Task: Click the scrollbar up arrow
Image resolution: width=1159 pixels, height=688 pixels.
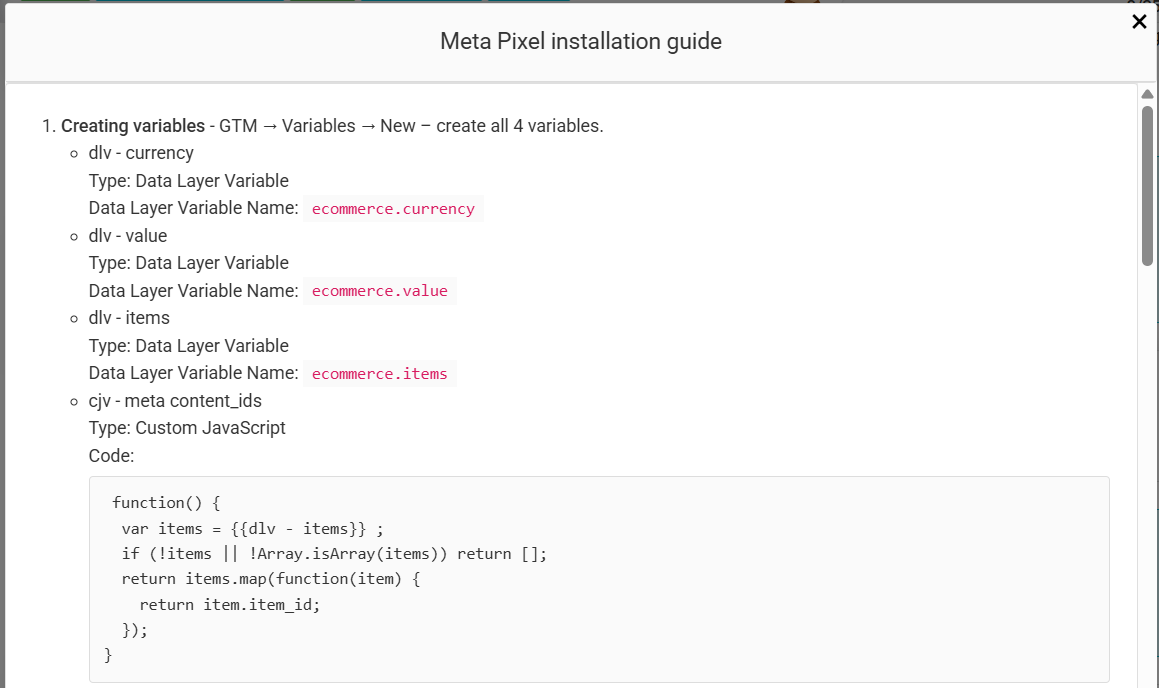Action: pos(1147,94)
